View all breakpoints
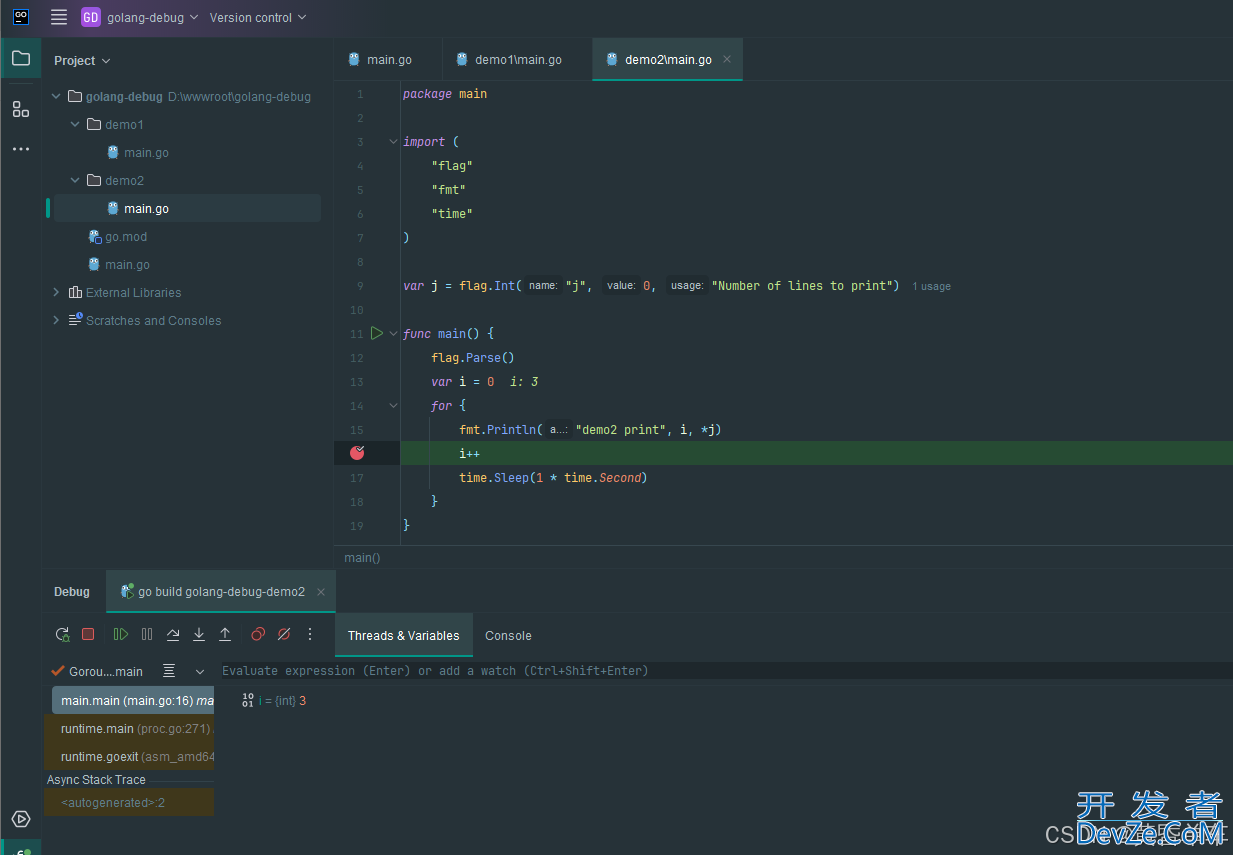This screenshot has width=1233, height=855. pos(258,634)
